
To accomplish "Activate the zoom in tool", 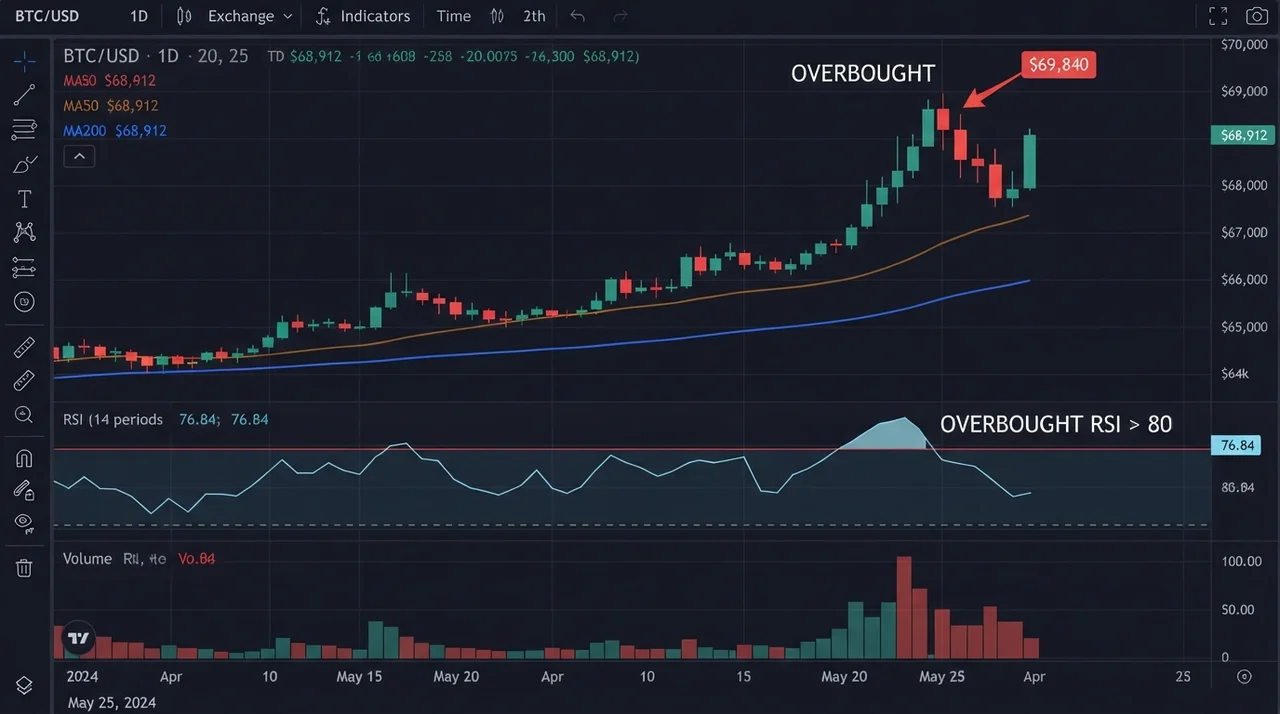I will (25, 414).
